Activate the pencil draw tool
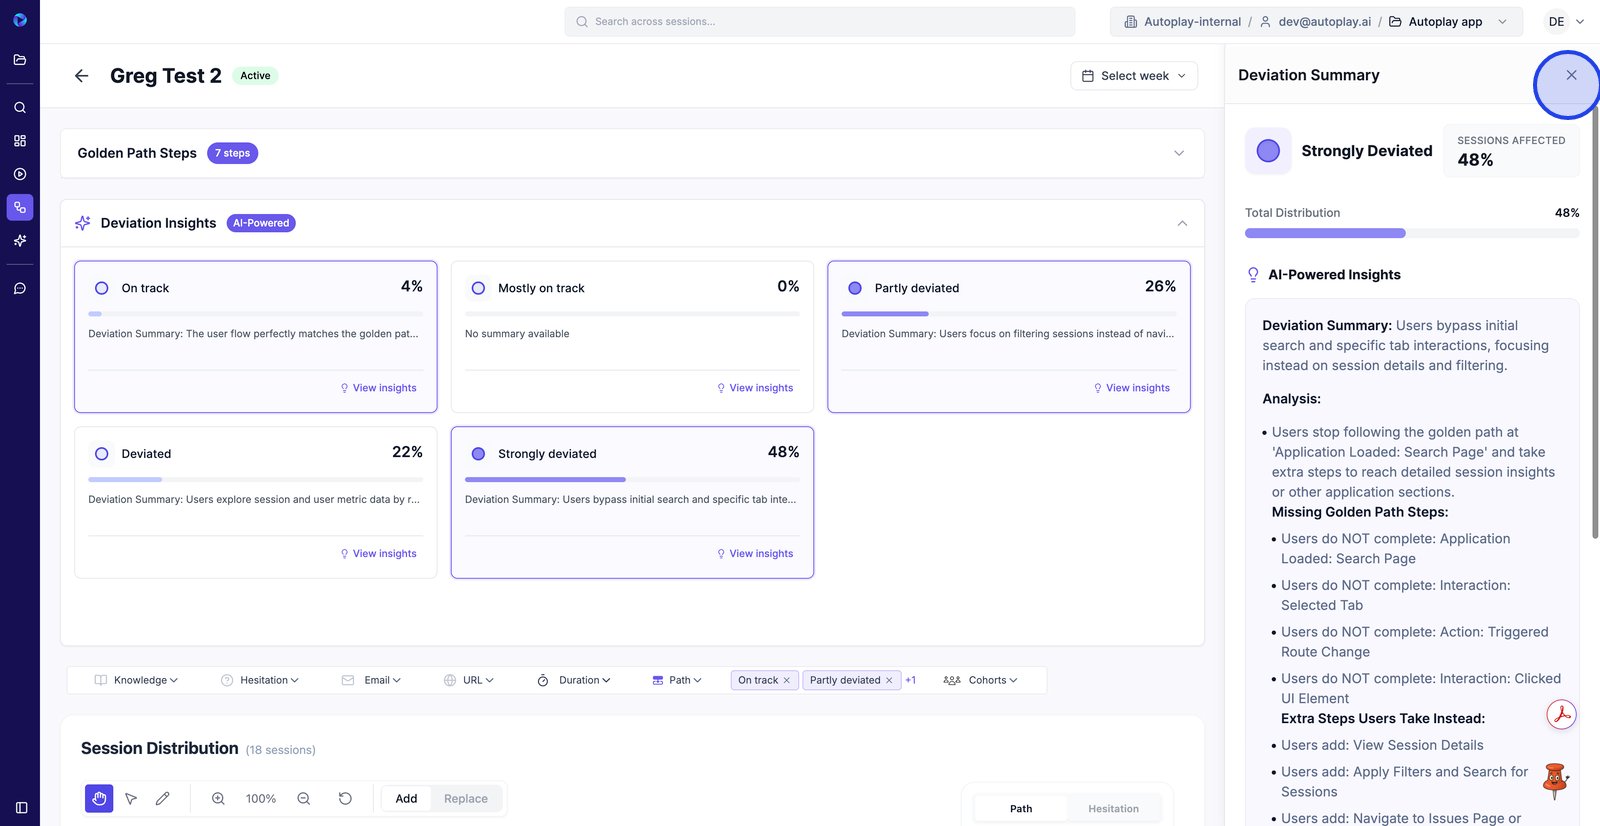The height and width of the screenshot is (826, 1600). [163, 798]
